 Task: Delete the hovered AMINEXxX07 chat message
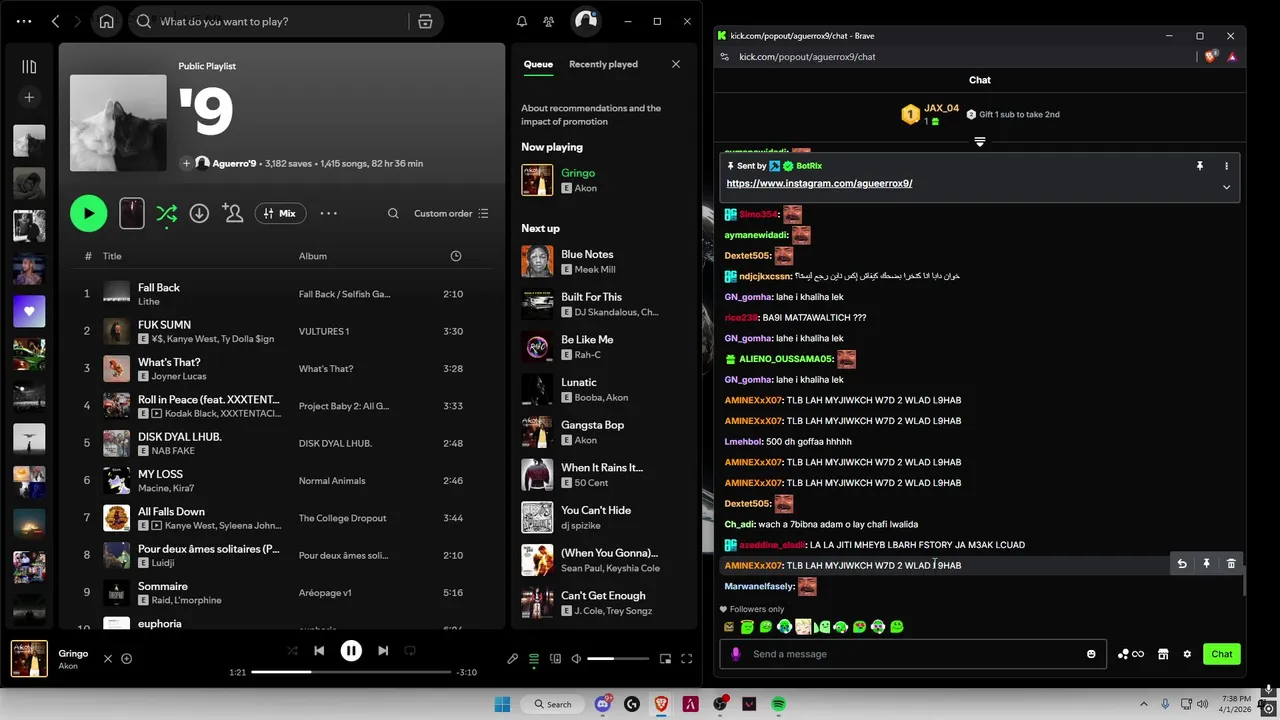[x=1231, y=564]
